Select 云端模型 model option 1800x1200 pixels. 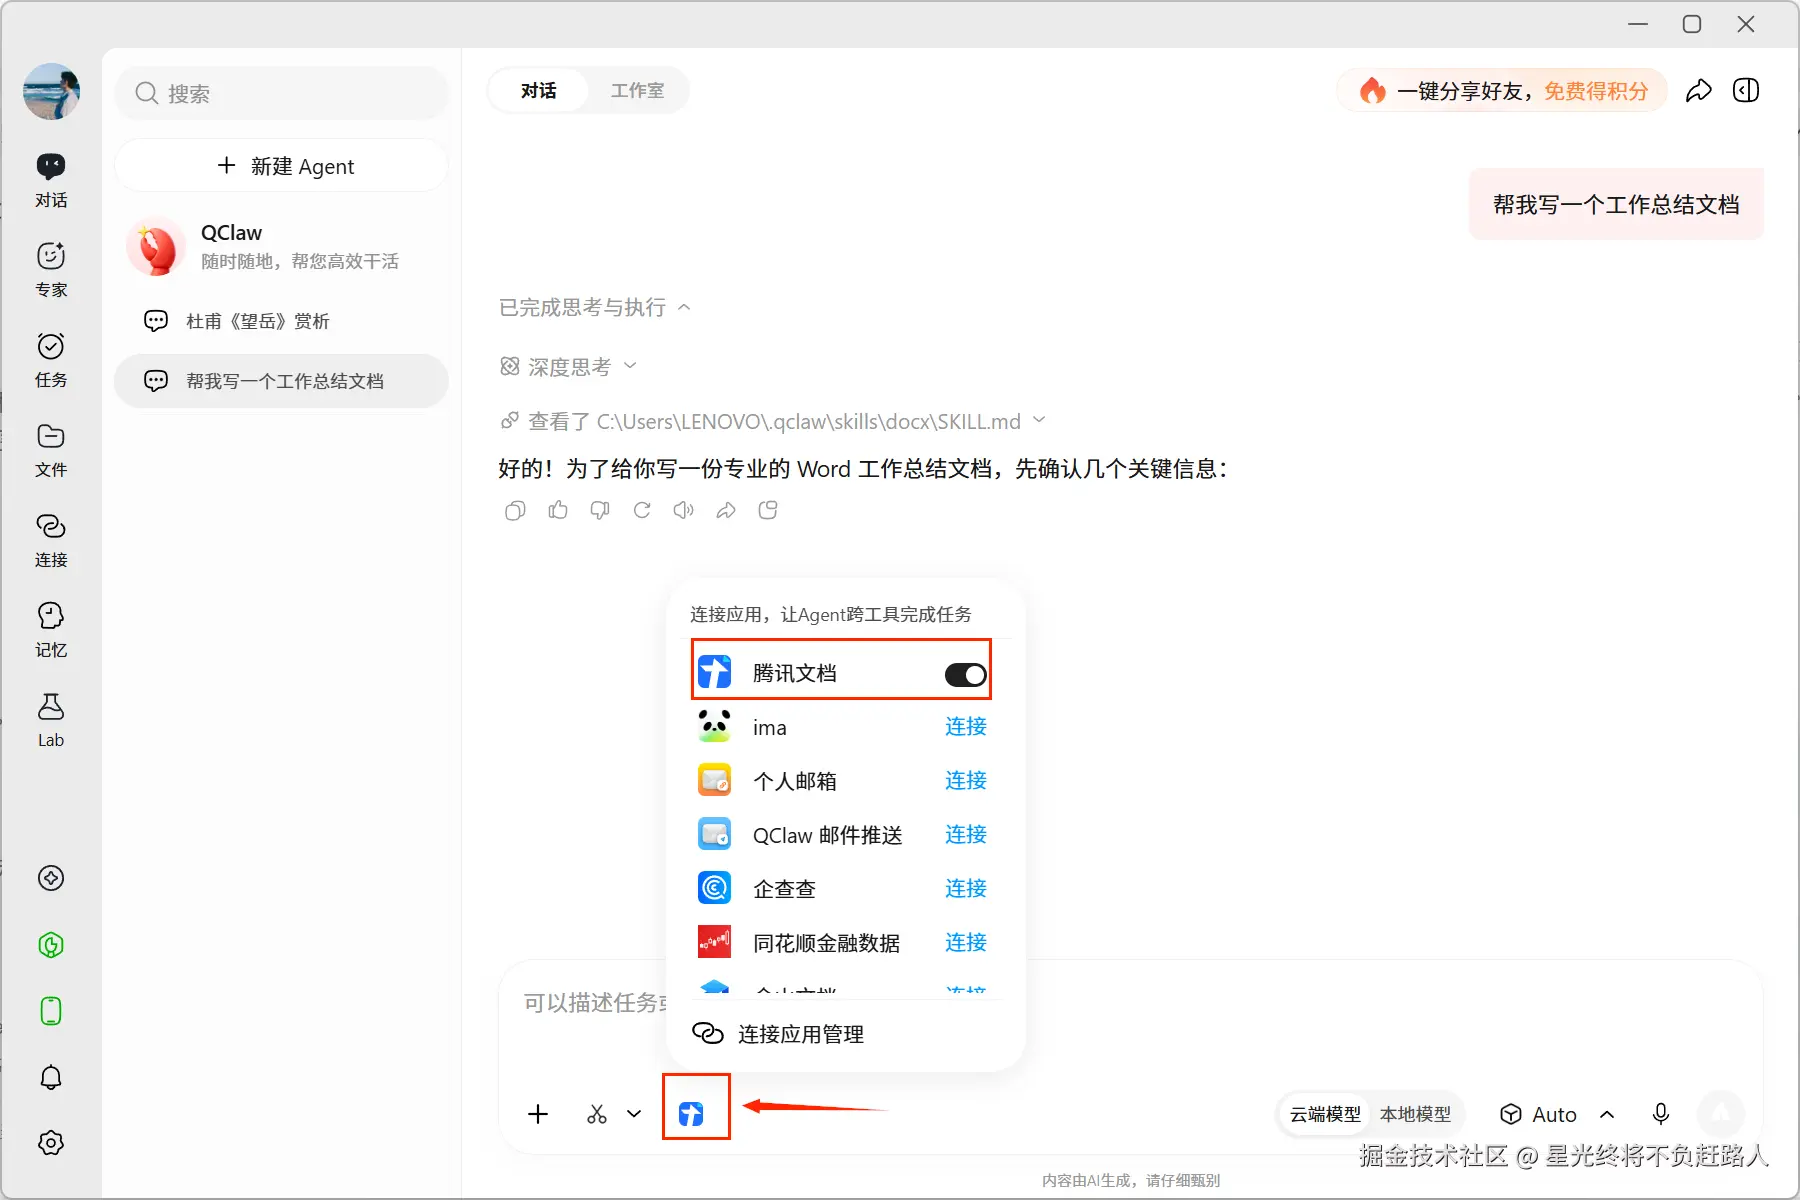pyautogui.click(x=1325, y=1114)
